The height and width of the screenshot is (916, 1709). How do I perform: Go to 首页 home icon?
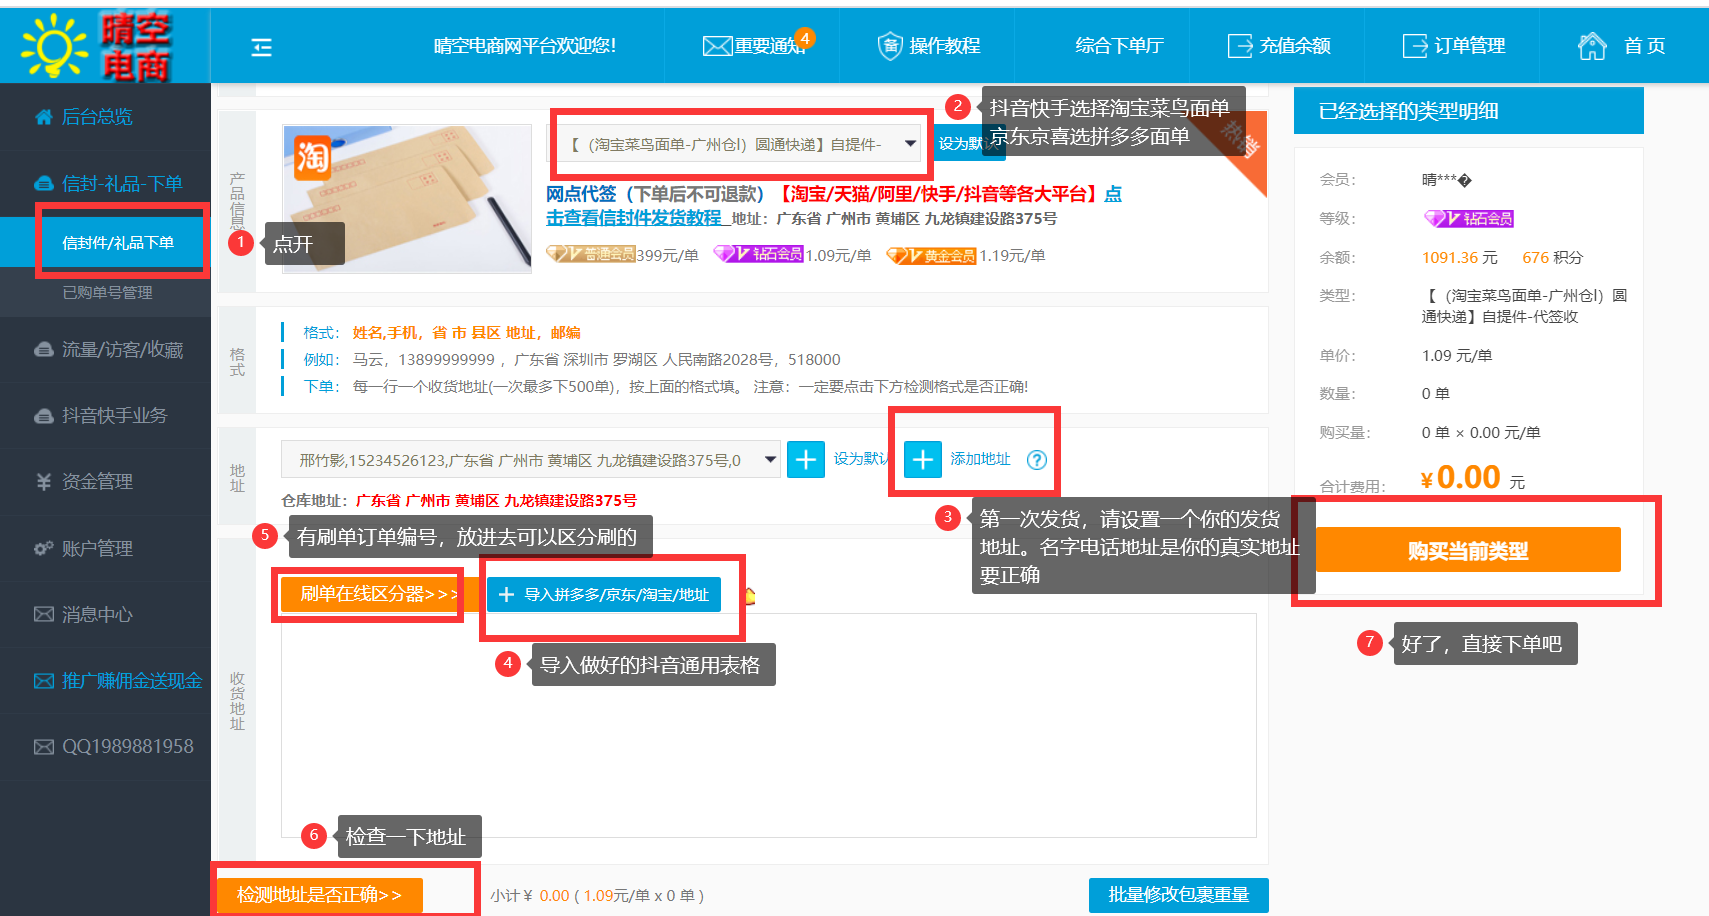point(1592,46)
